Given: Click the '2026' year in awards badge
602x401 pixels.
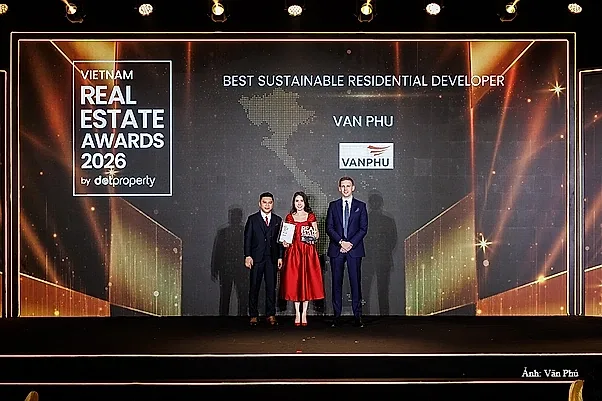Looking at the screenshot, I should point(103,161).
